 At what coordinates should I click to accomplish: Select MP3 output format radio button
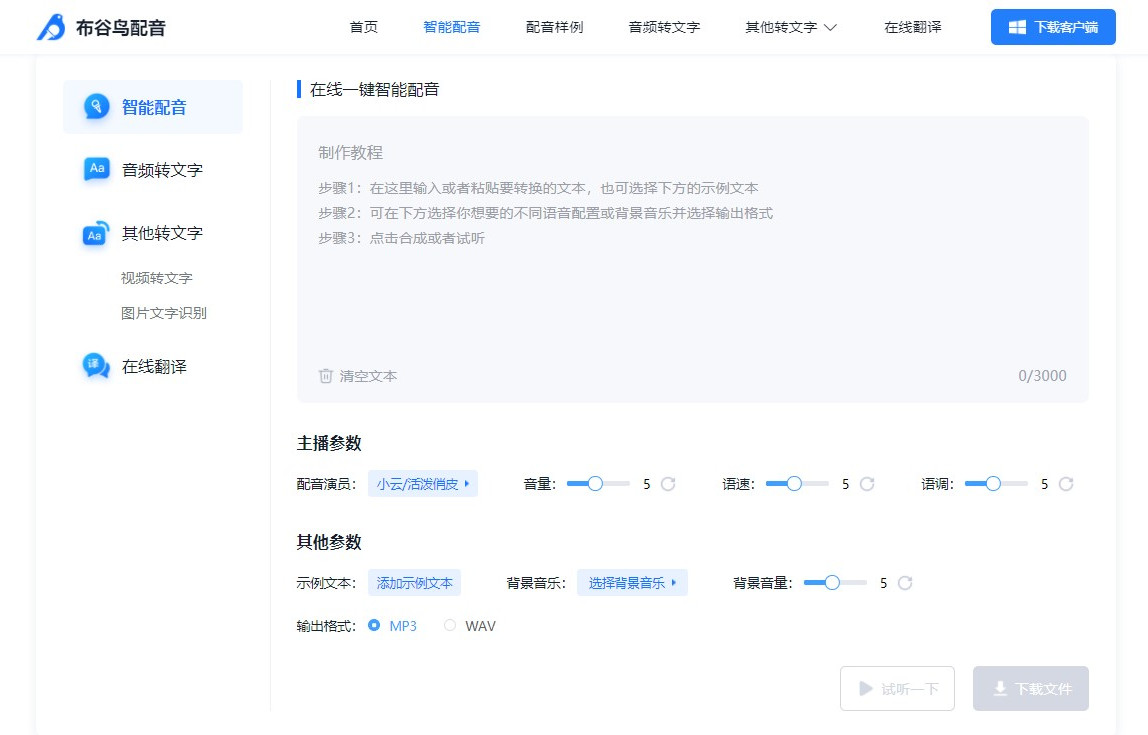pos(374,625)
